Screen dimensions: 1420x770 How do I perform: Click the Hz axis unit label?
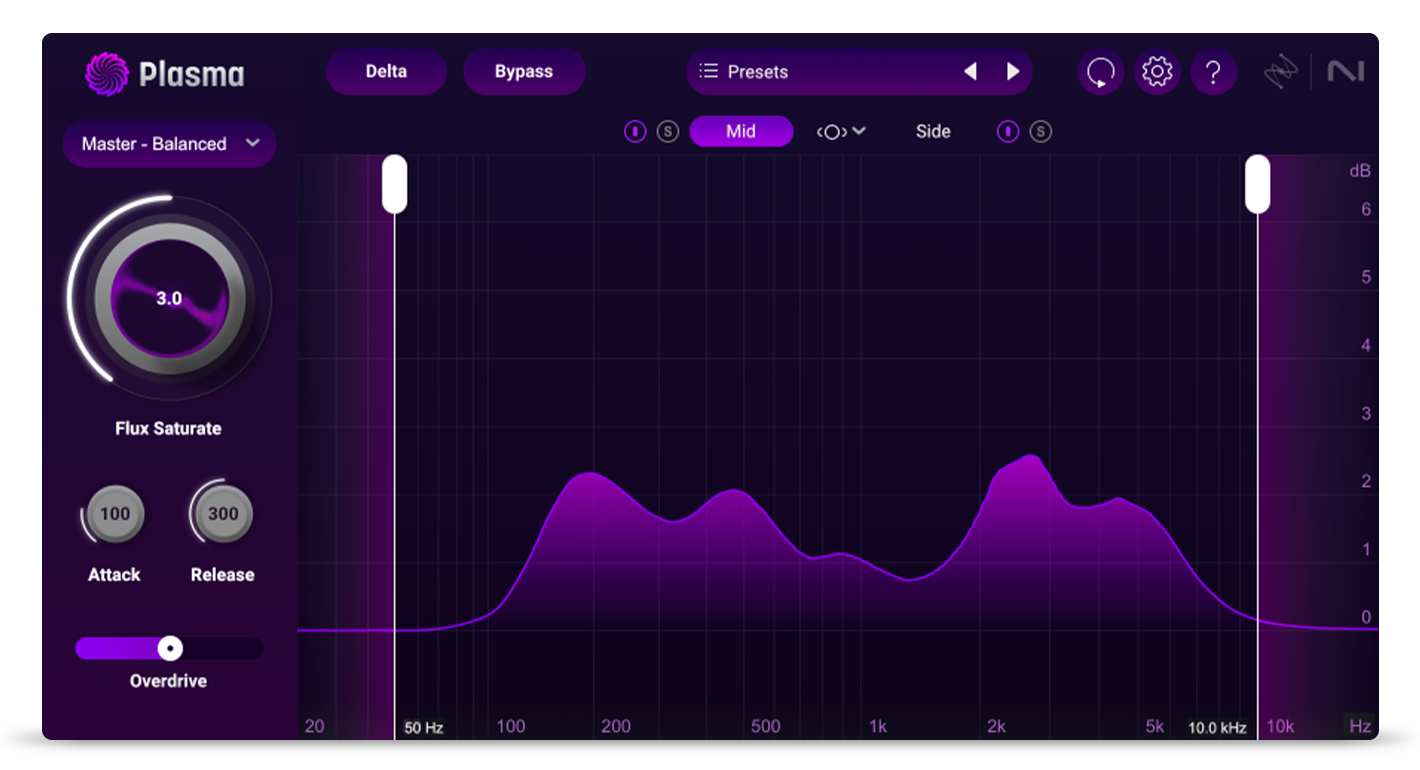1360,727
